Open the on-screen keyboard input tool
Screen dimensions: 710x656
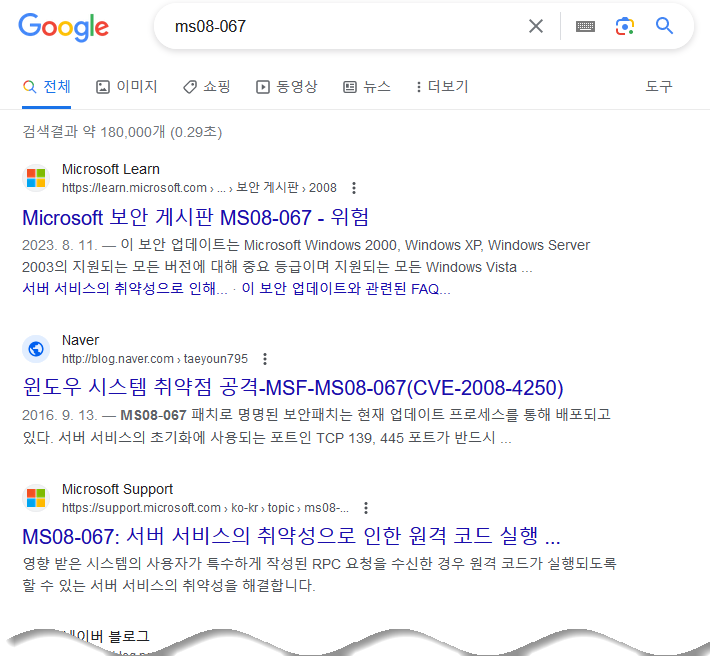[585, 26]
